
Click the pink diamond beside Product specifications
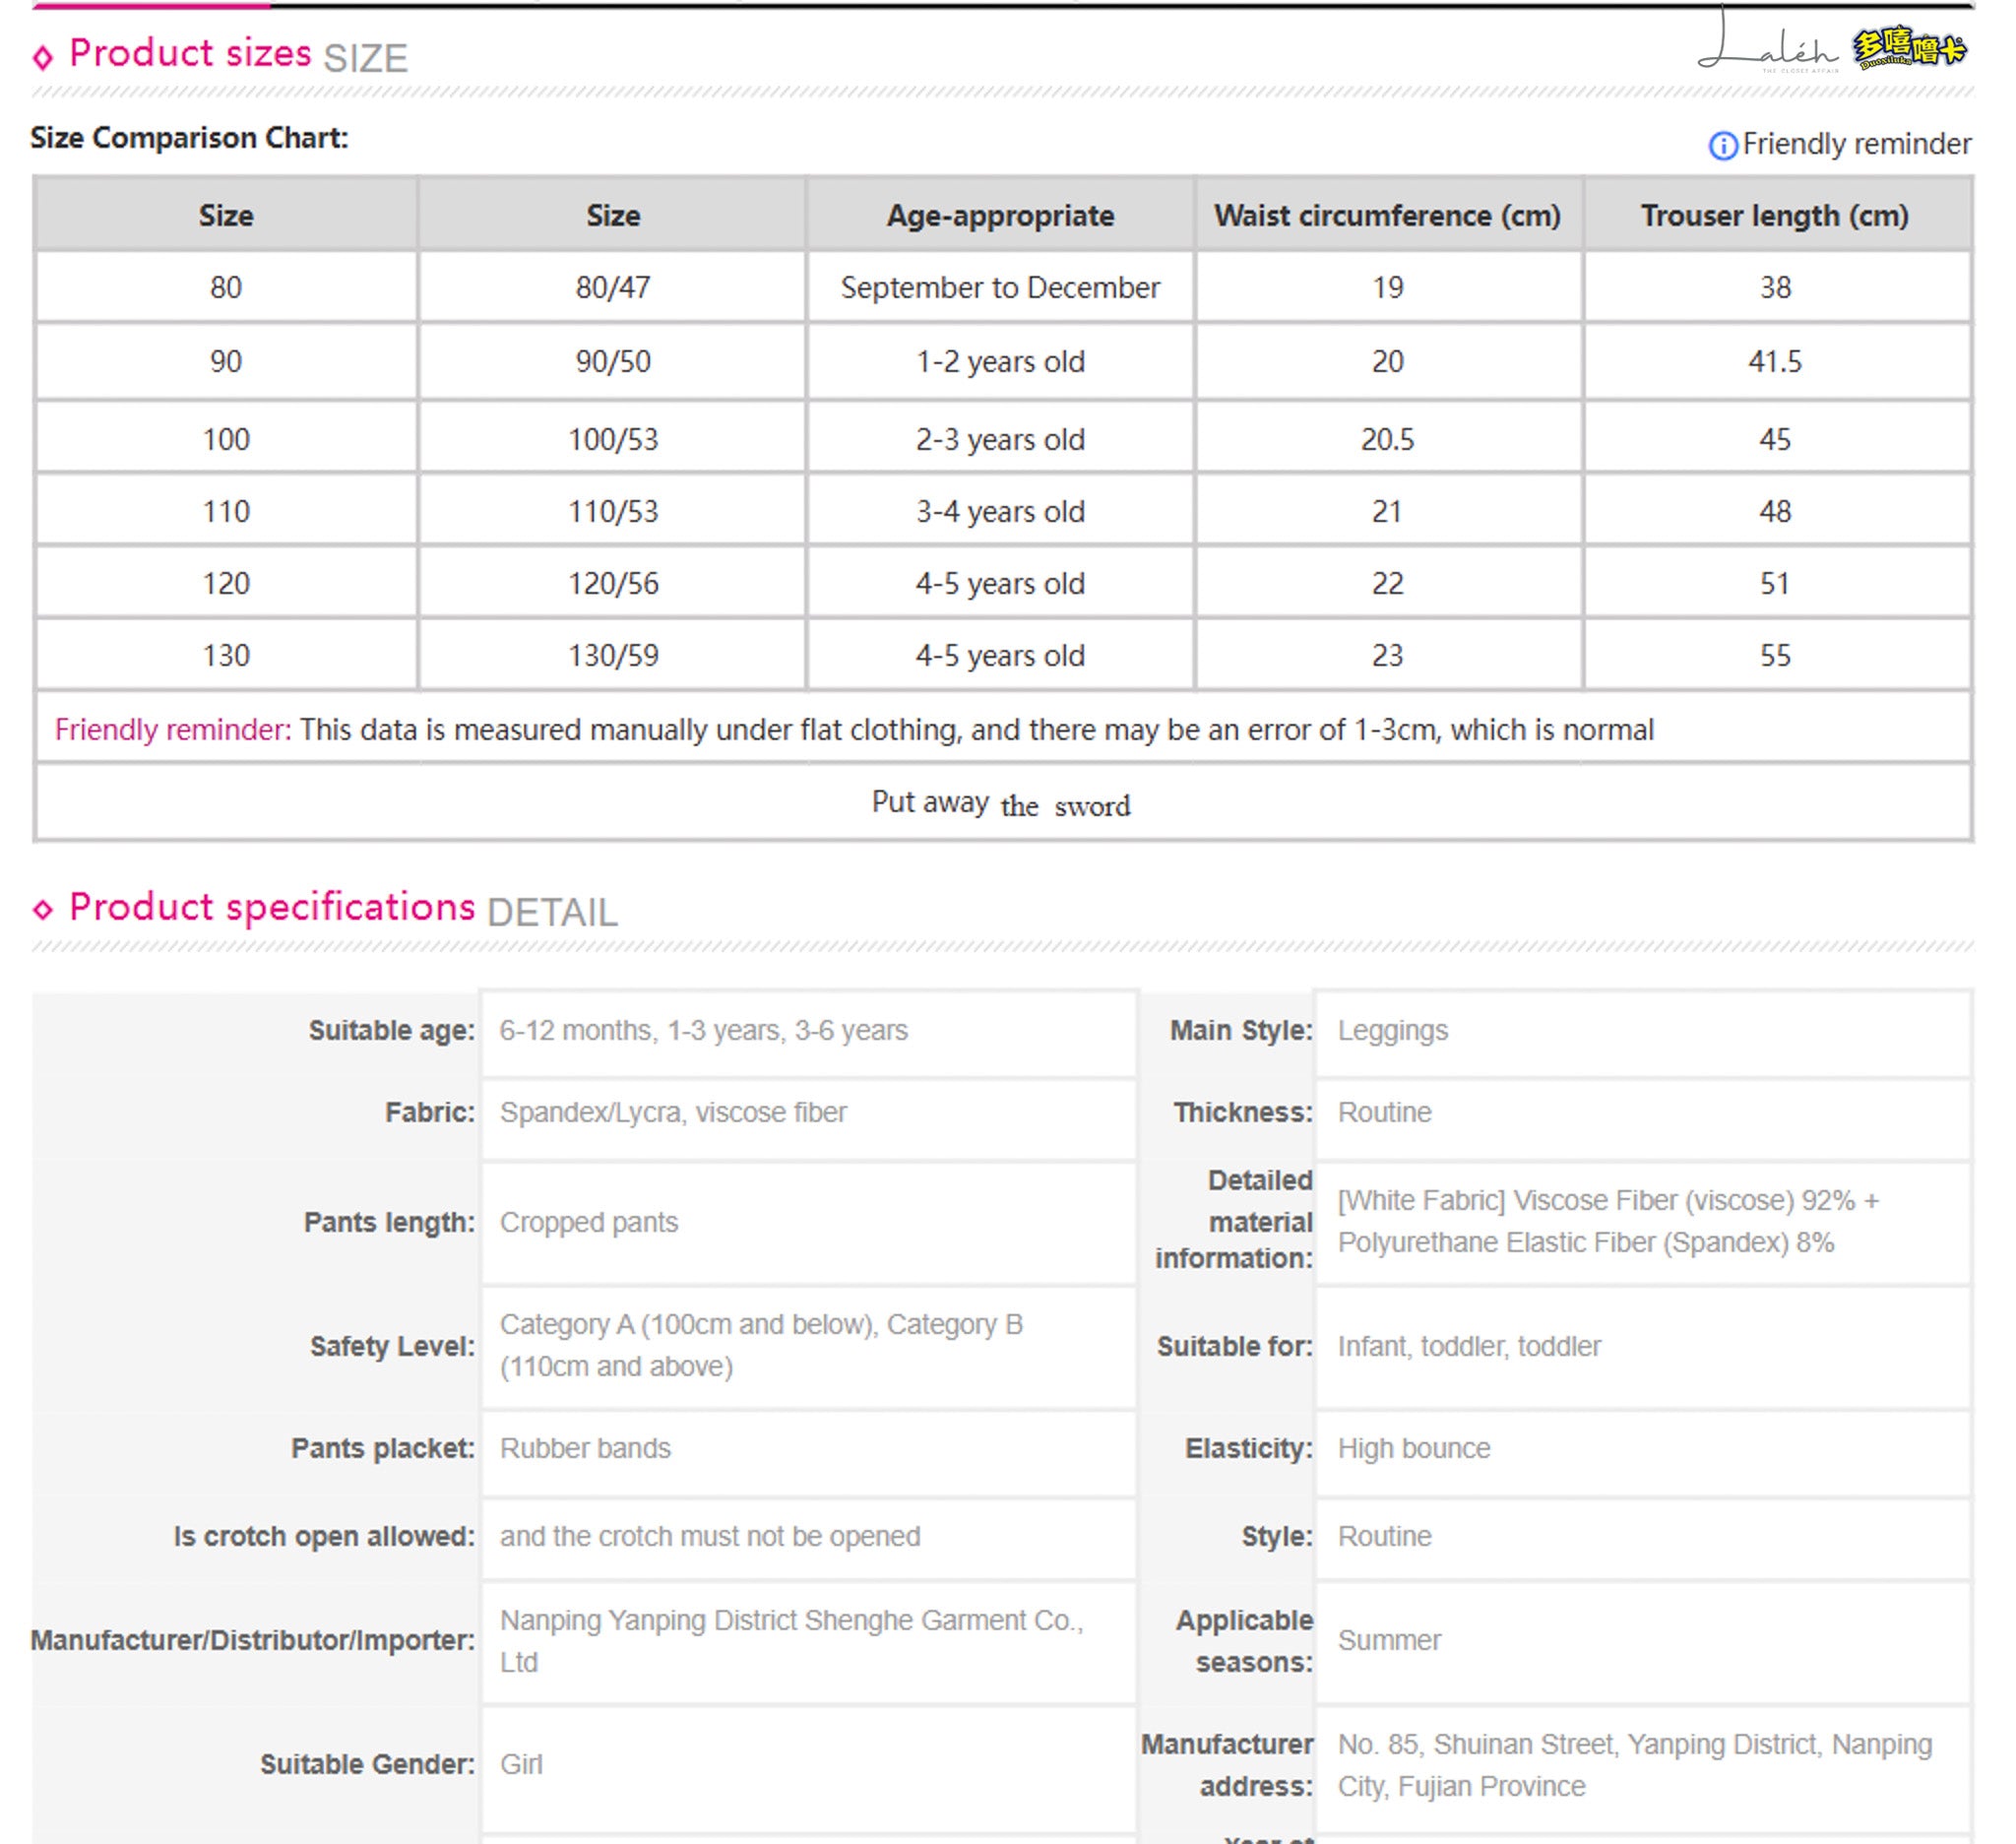(x=42, y=909)
